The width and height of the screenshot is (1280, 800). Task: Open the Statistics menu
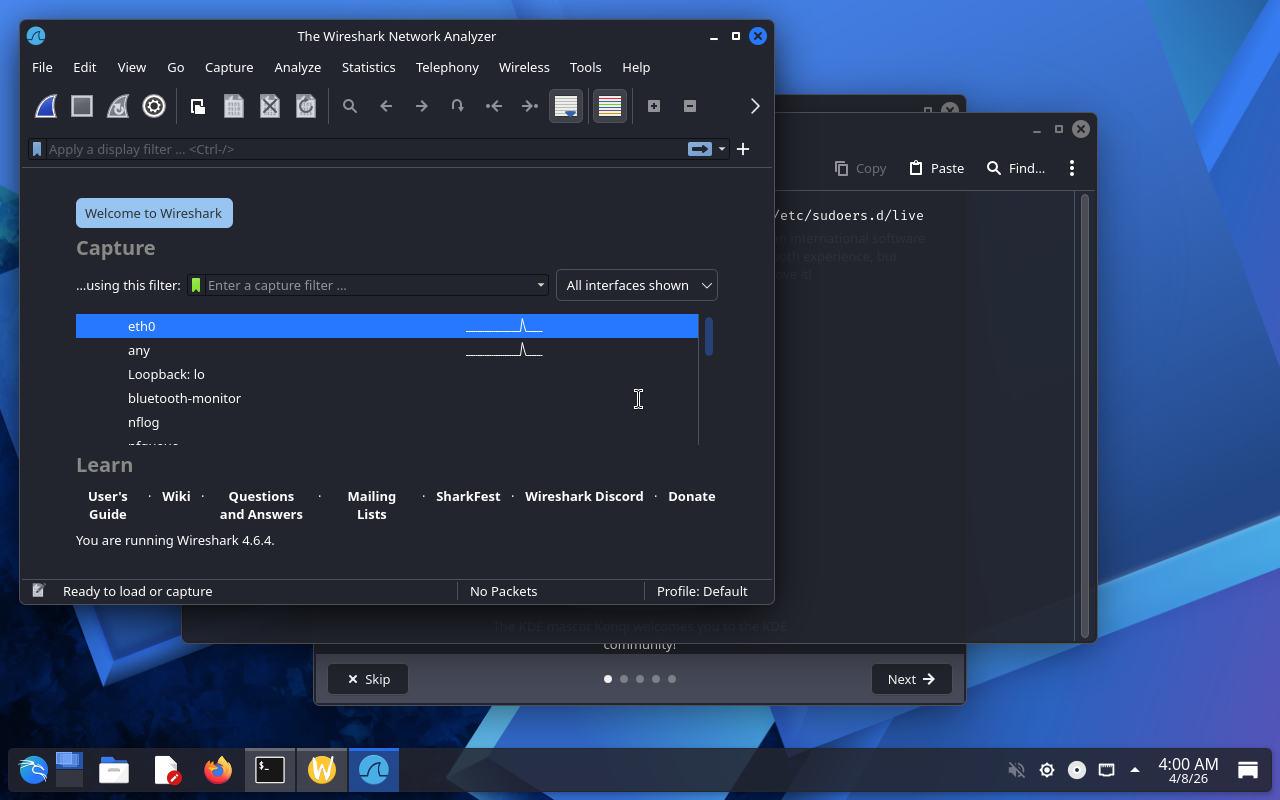(x=368, y=67)
